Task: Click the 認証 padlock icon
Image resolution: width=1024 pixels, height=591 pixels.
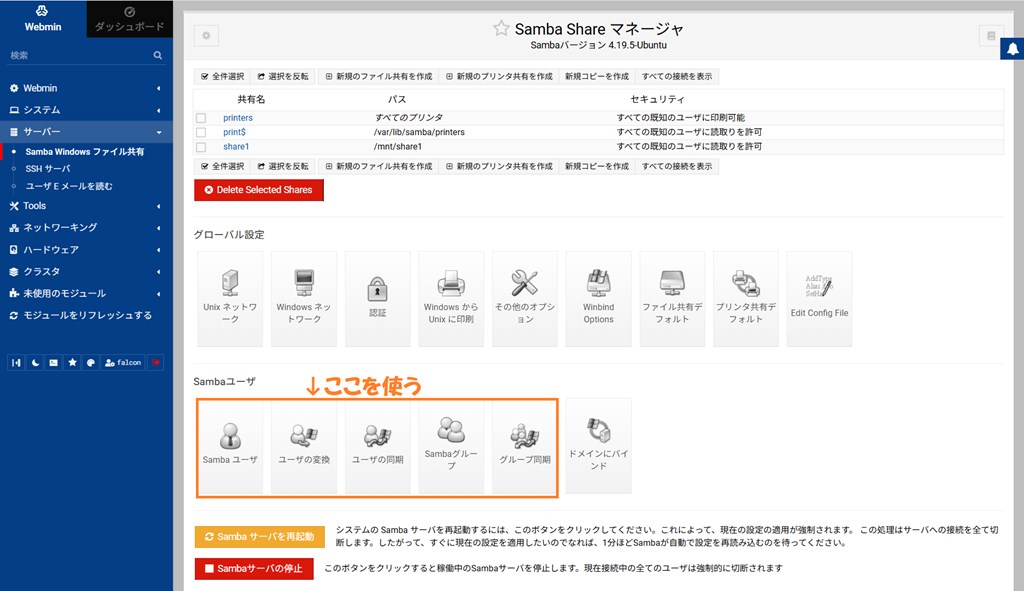Action: click(377, 298)
